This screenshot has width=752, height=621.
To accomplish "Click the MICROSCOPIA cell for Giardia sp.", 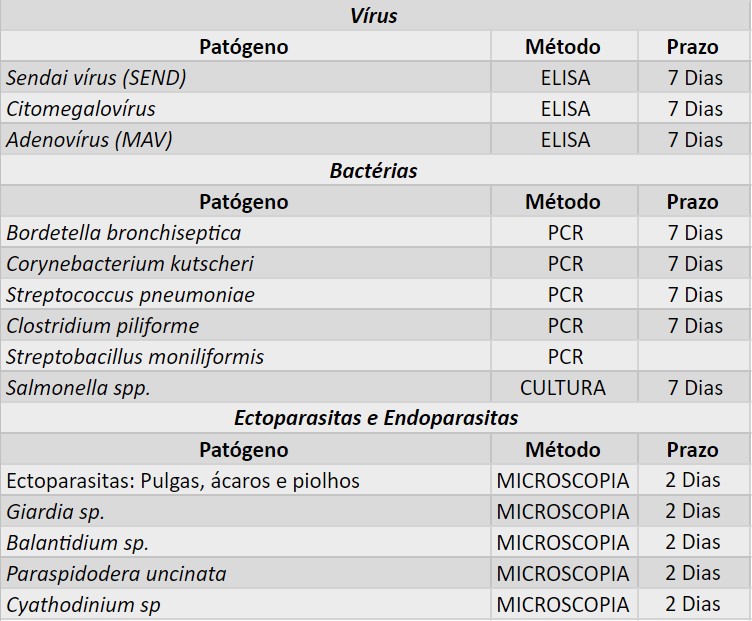I will [563, 512].
